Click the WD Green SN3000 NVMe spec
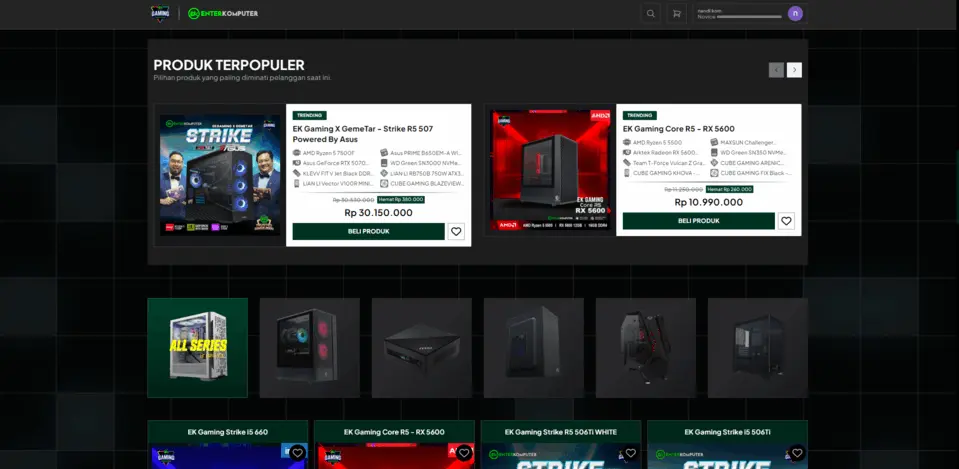Image resolution: width=959 pixels, height=469 pixels. point(421,163)
